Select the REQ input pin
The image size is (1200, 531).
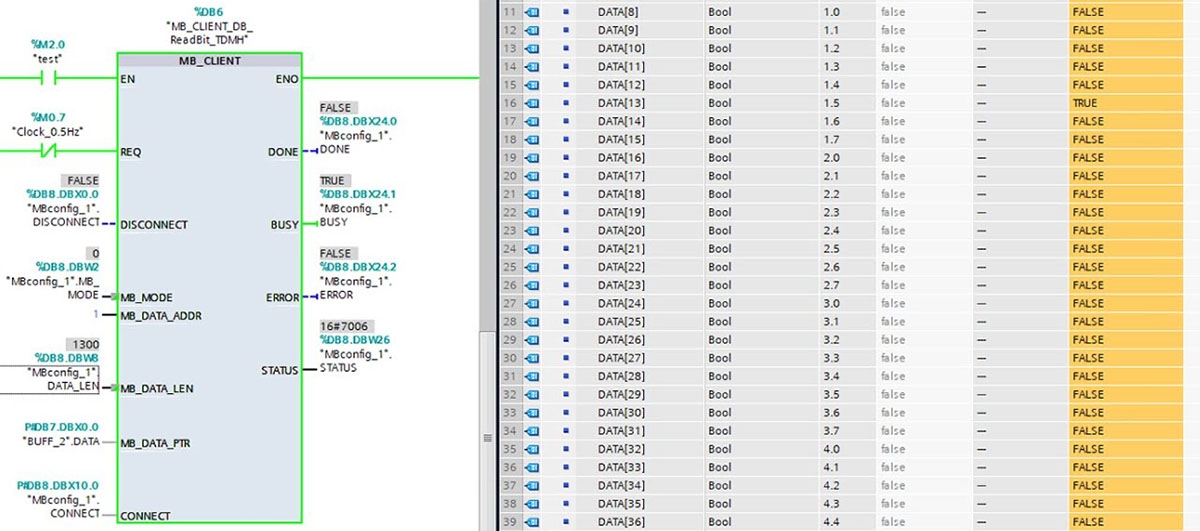point(130,152)
